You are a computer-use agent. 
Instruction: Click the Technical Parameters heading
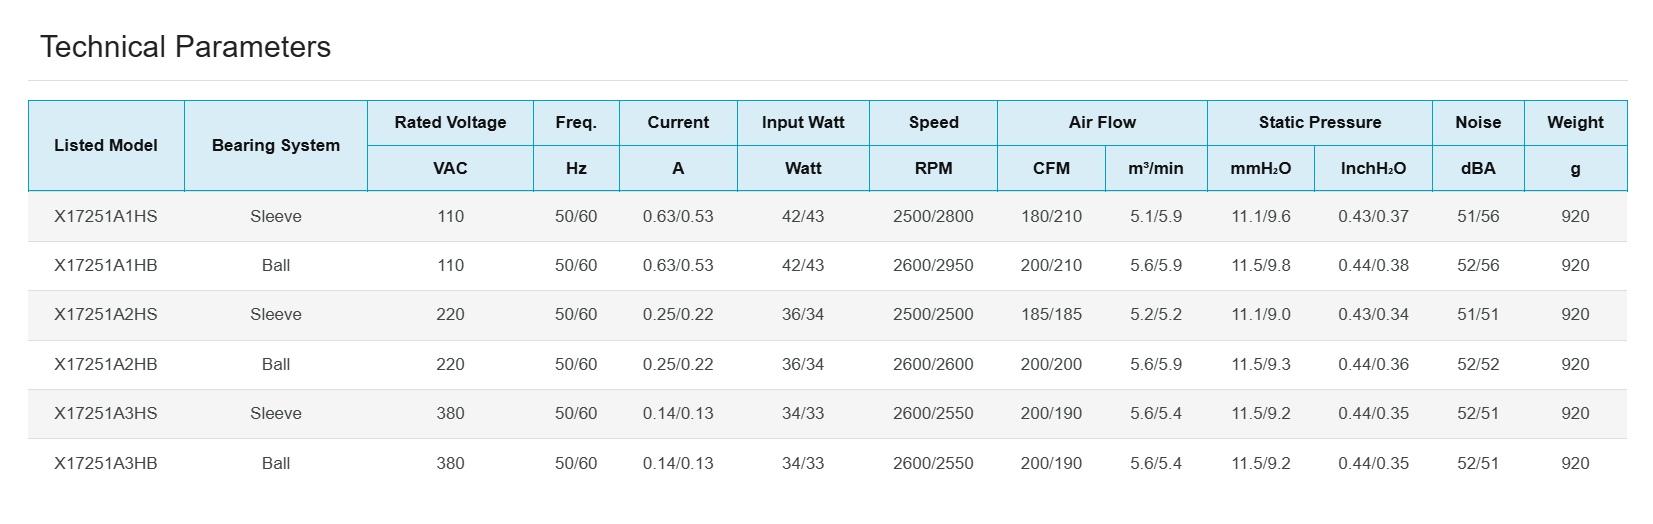coord(185,47)
